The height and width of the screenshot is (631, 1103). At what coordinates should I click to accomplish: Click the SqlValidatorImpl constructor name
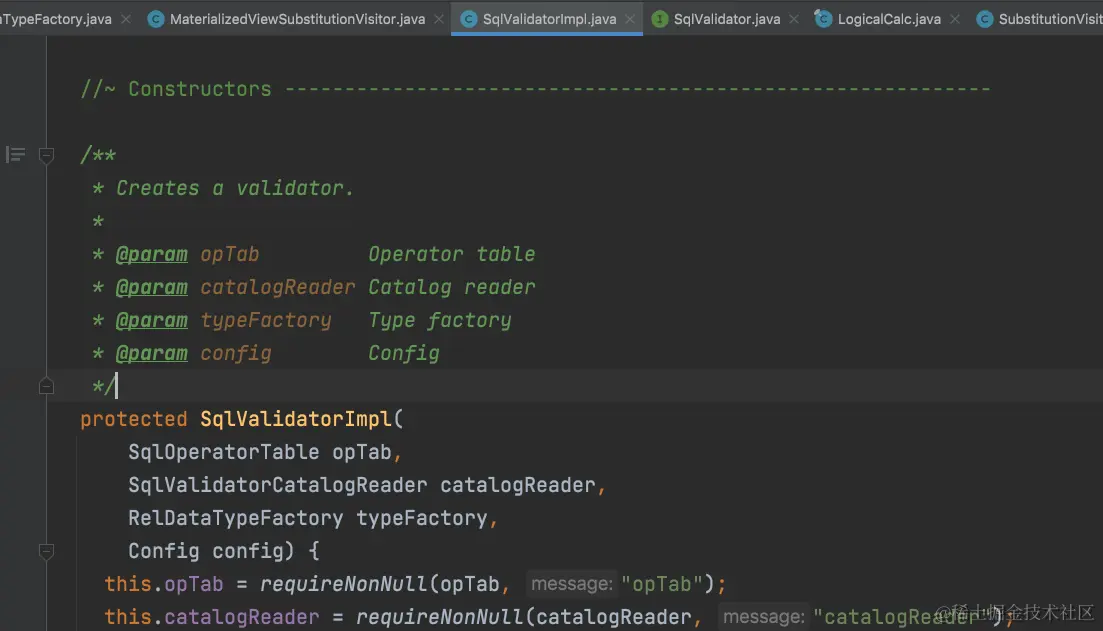tap(295, 419)
